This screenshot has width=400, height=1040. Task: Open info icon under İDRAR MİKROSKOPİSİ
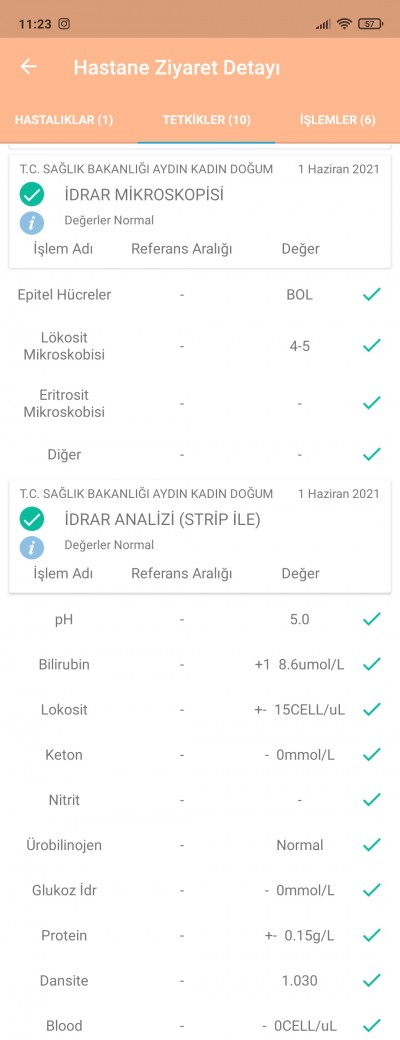pos(32,222)
